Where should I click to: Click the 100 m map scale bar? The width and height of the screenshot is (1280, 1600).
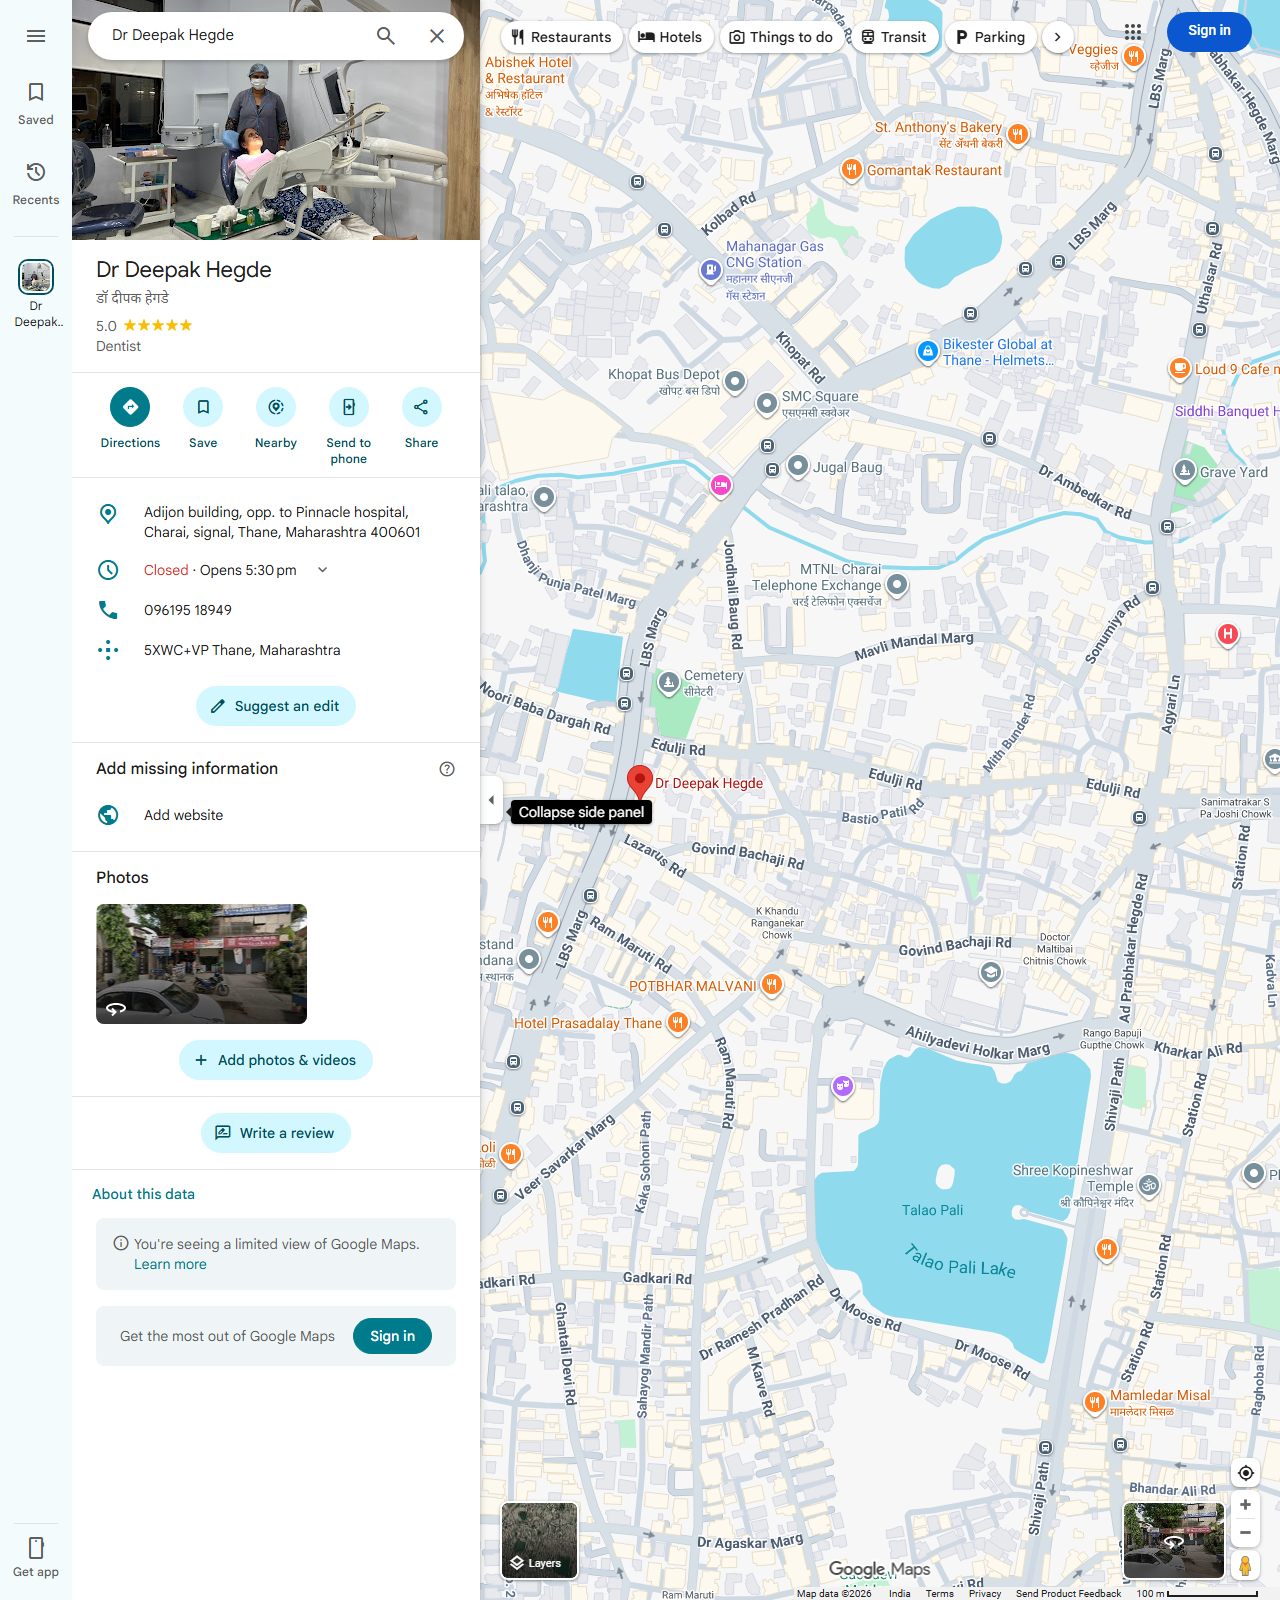(x=1196, y=1593)
